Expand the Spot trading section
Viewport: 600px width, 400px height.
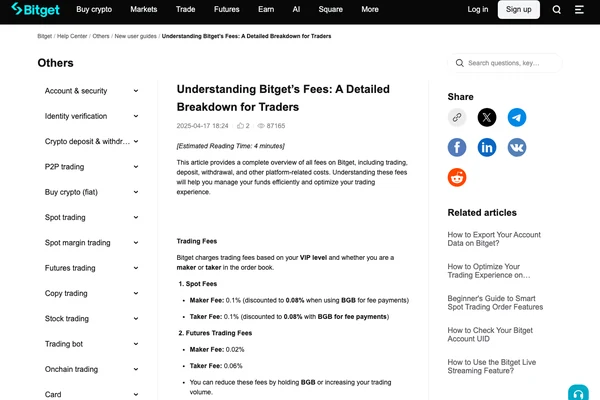pyautogui.click(x=91, y=217)
